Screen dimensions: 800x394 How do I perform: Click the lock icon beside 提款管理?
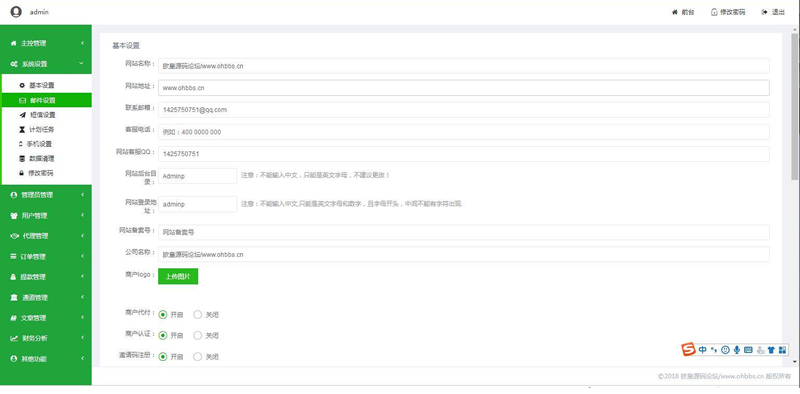pyautogui.click(x=14, y=277)
